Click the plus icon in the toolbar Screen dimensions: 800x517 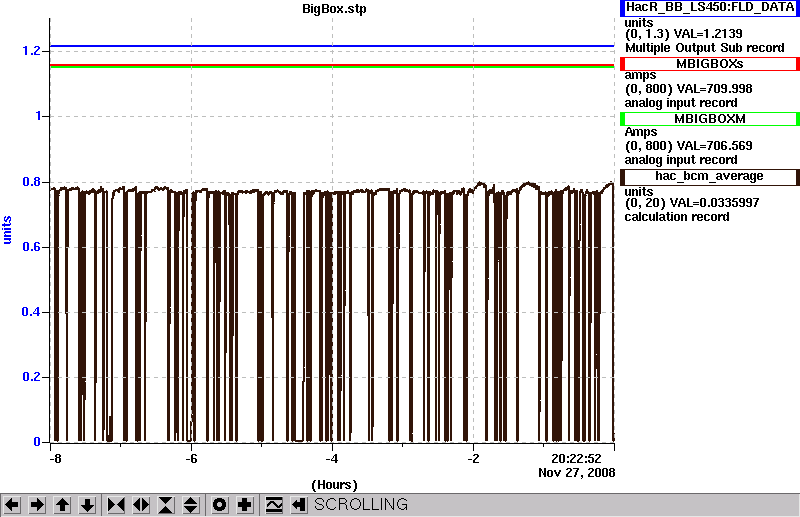[244, 505]
